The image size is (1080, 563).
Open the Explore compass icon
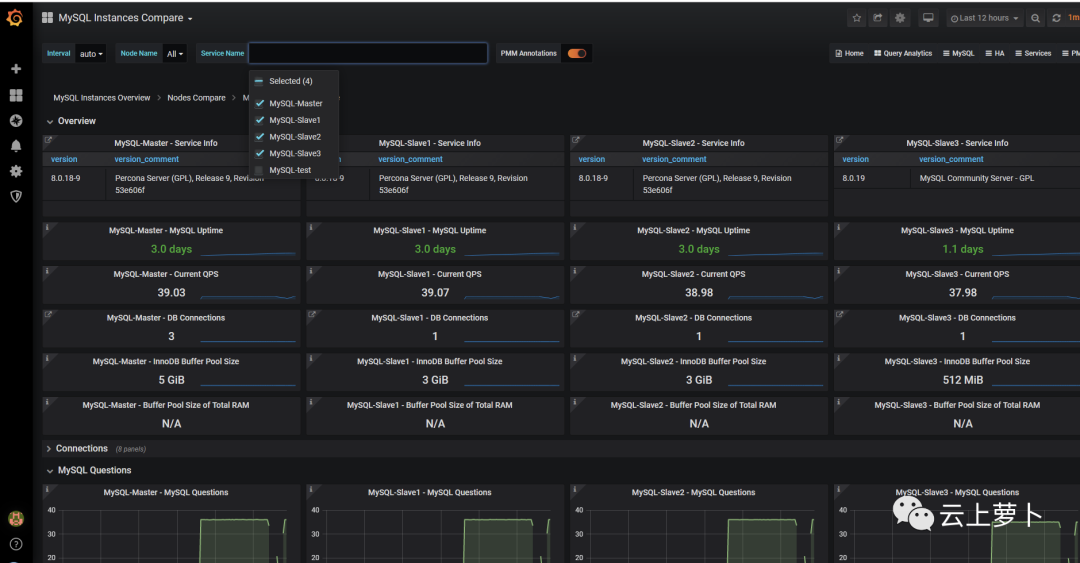click(x=16, y=121)
